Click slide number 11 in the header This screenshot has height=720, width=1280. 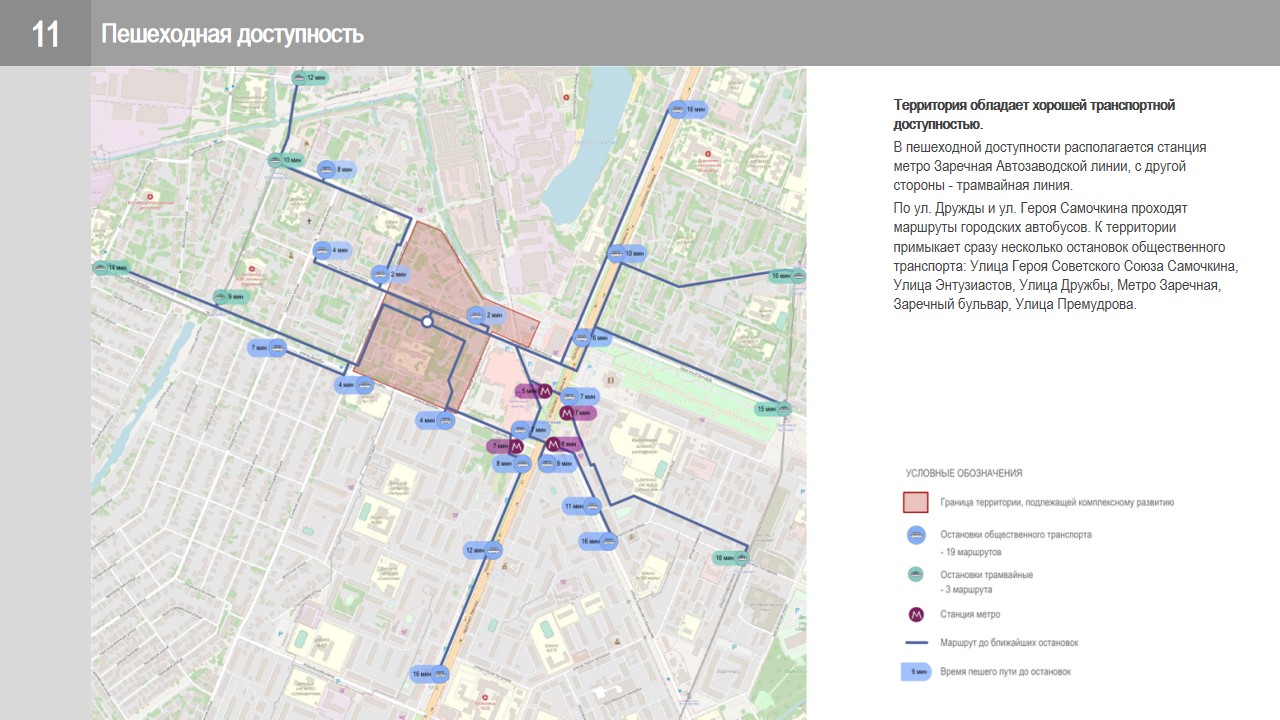point(46,35)
